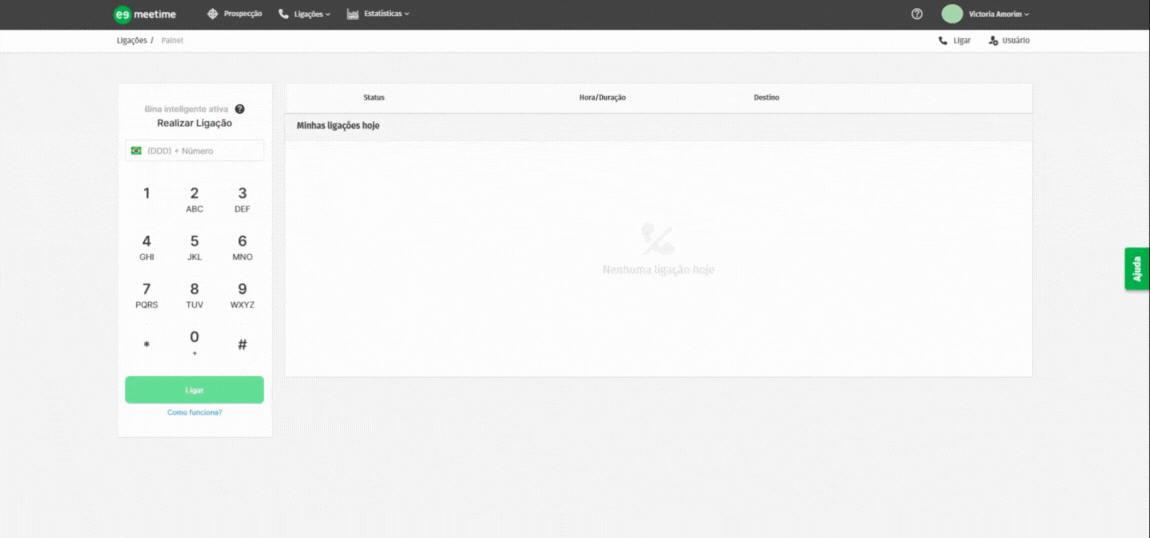
Task: Dial digit 0 on keypad
Action: point(194,343)
